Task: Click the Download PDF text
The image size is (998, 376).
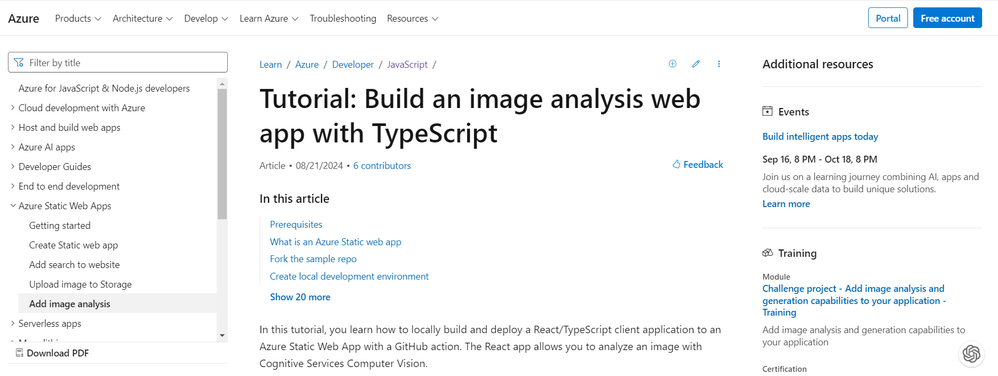Action: [x=57, y=353]
